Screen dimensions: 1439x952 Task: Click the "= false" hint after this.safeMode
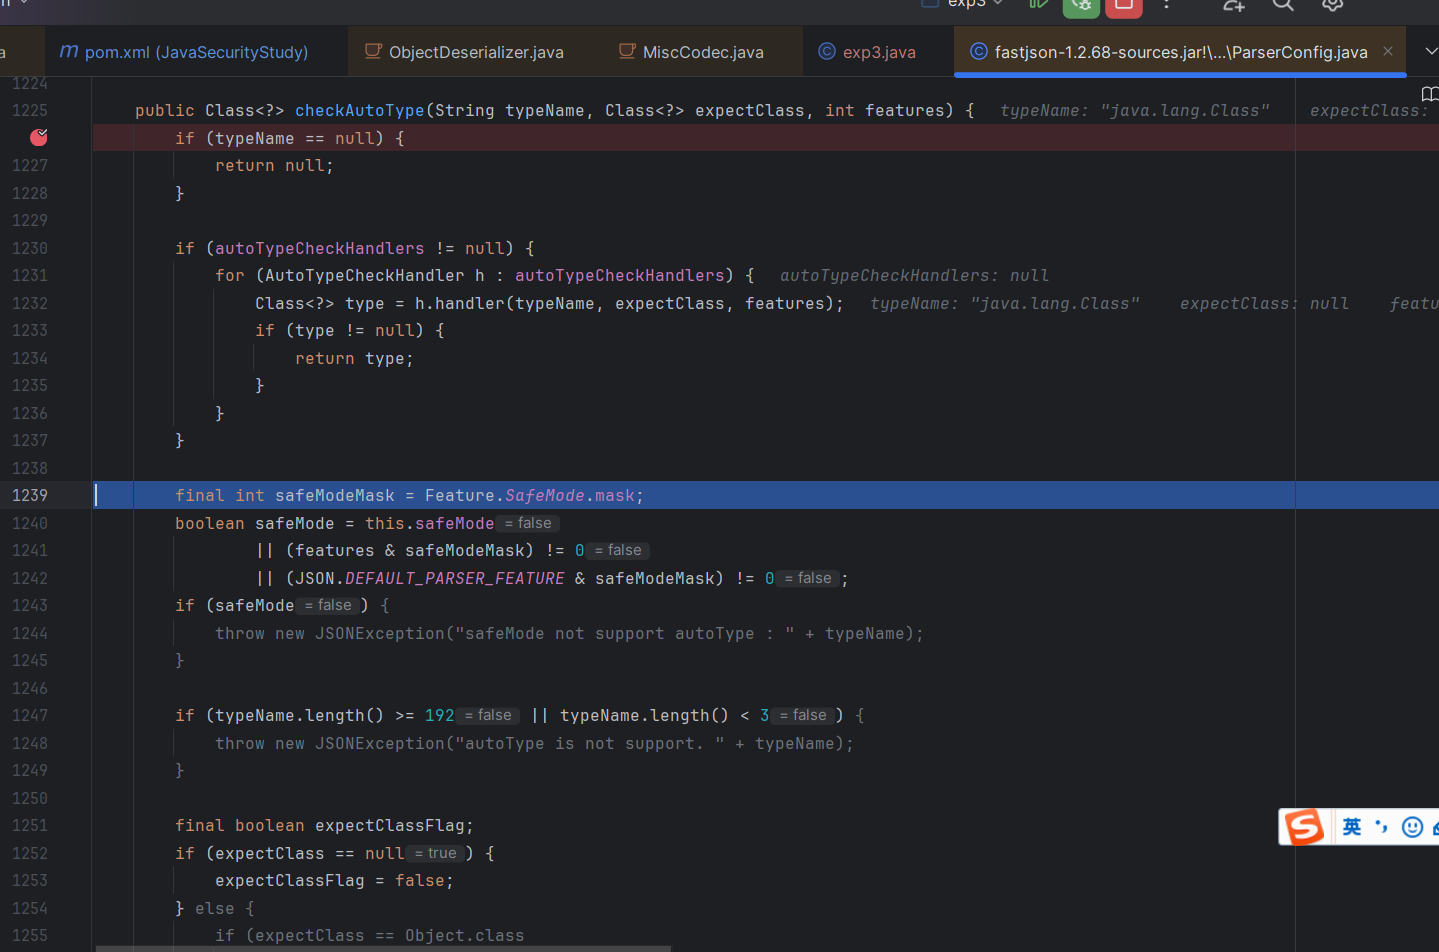pyautogui.click(x=528, y=523)
